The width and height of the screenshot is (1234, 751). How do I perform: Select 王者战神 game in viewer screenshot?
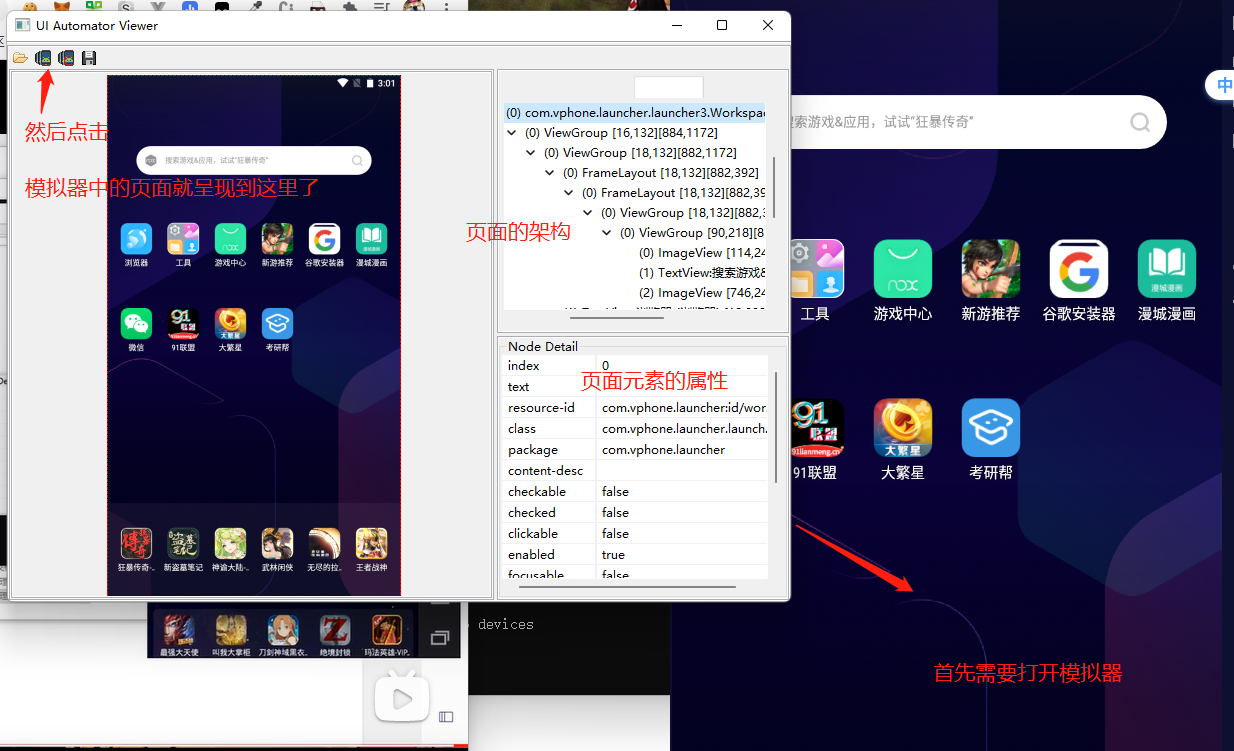371,543
